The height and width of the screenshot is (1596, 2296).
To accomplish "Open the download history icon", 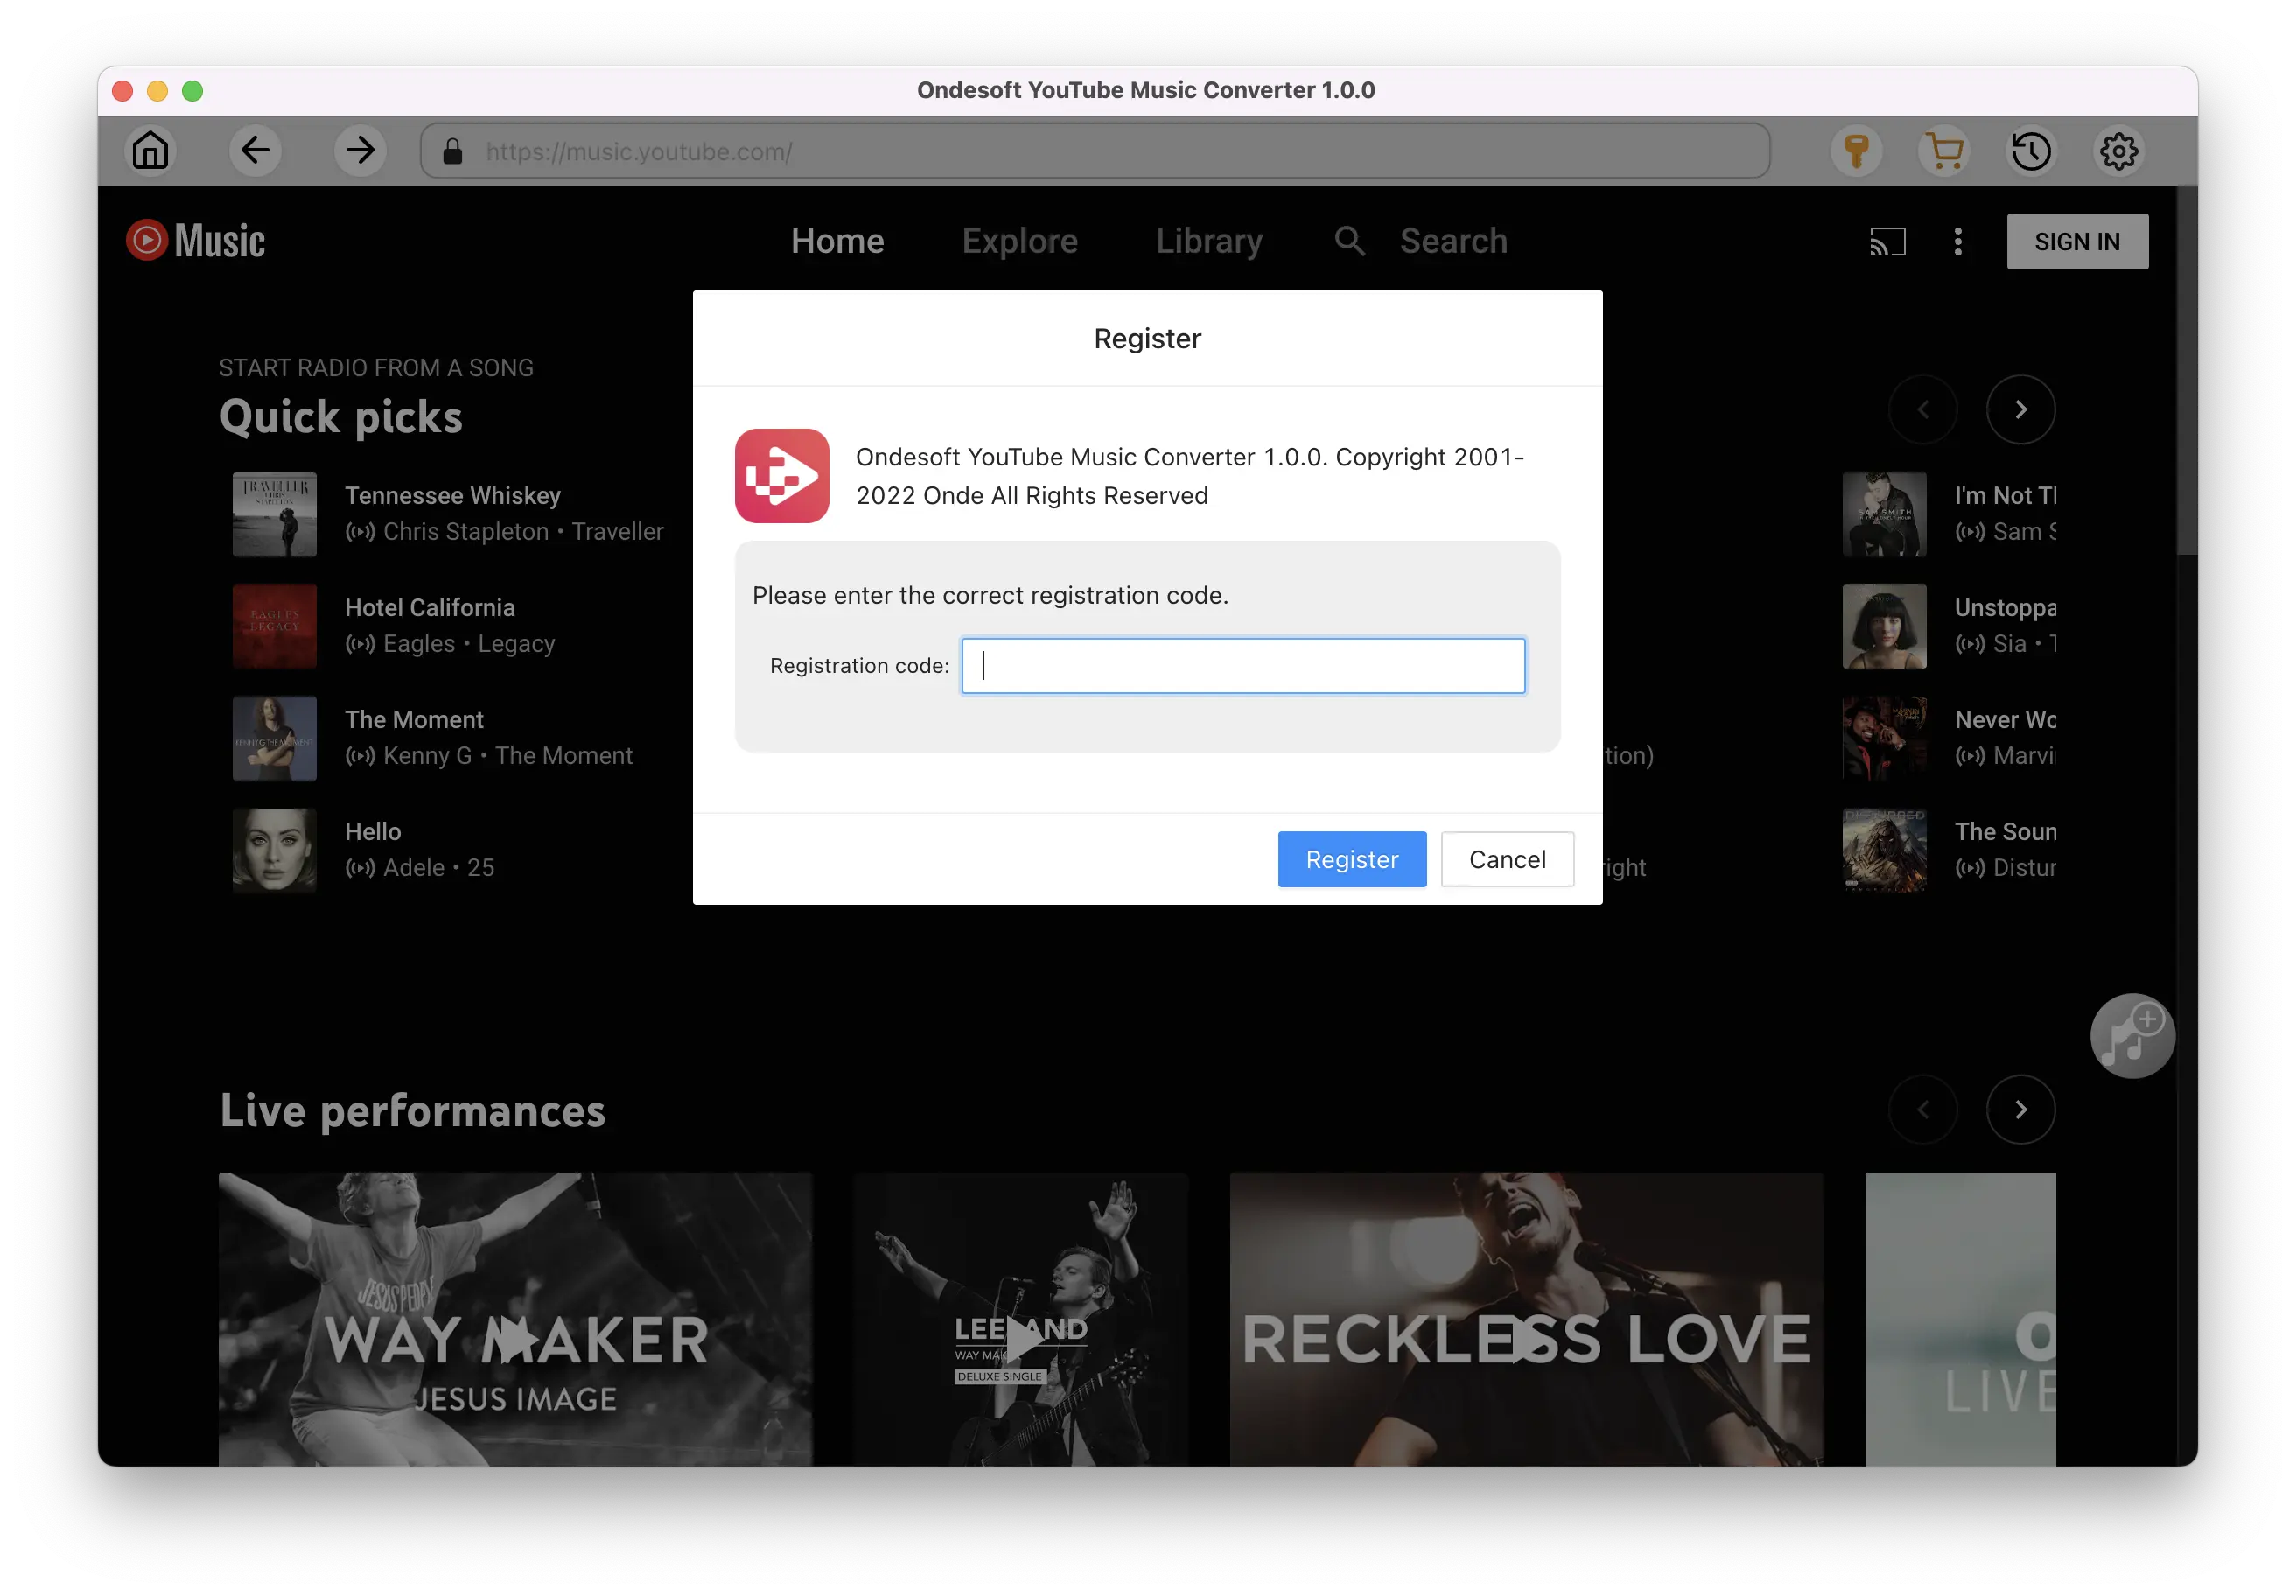I will pyautogui.click(x=2031, y=151).
